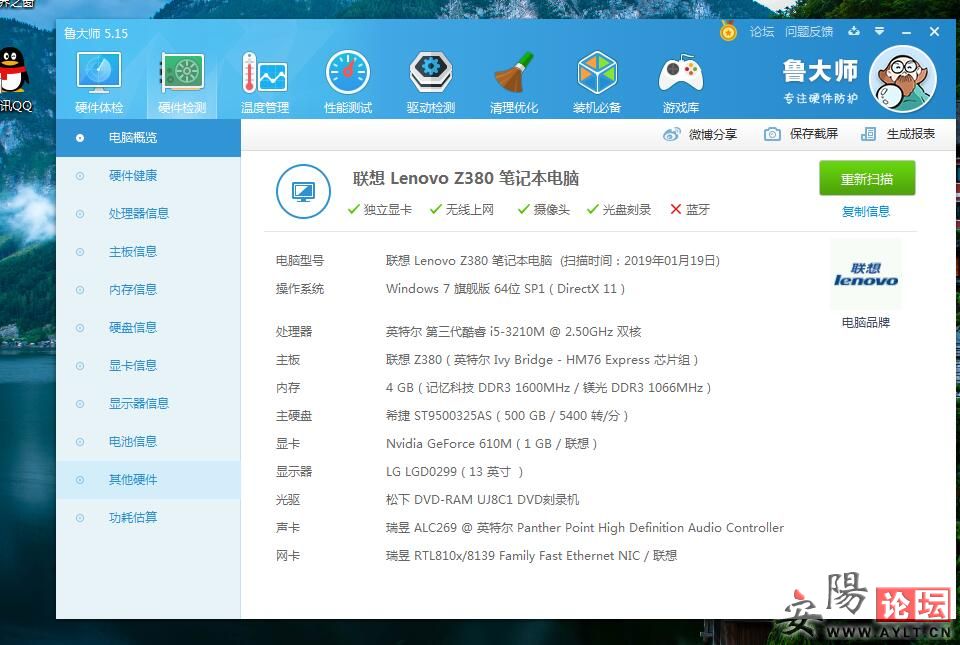Open 温度管理 temperature management

pyautogui.click(x=264, y=83)
